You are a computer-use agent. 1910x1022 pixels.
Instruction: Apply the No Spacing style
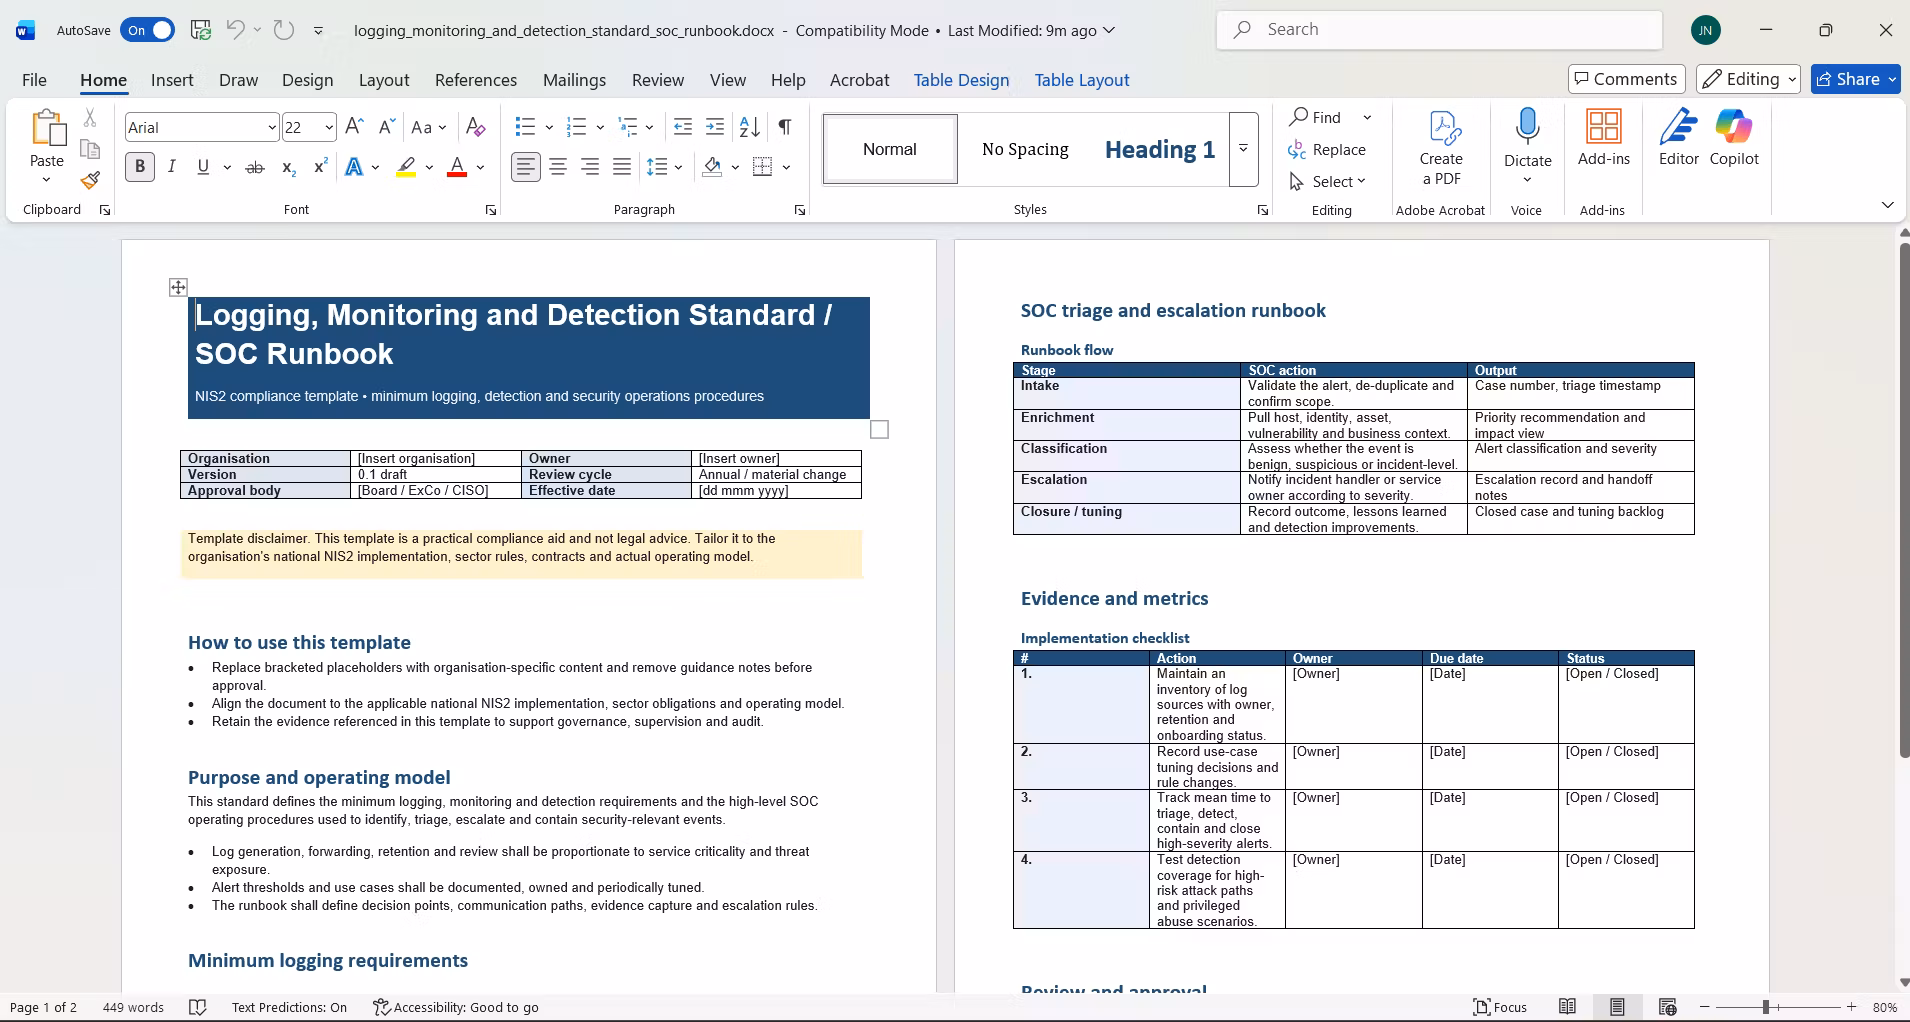[x=1025, y=149]
